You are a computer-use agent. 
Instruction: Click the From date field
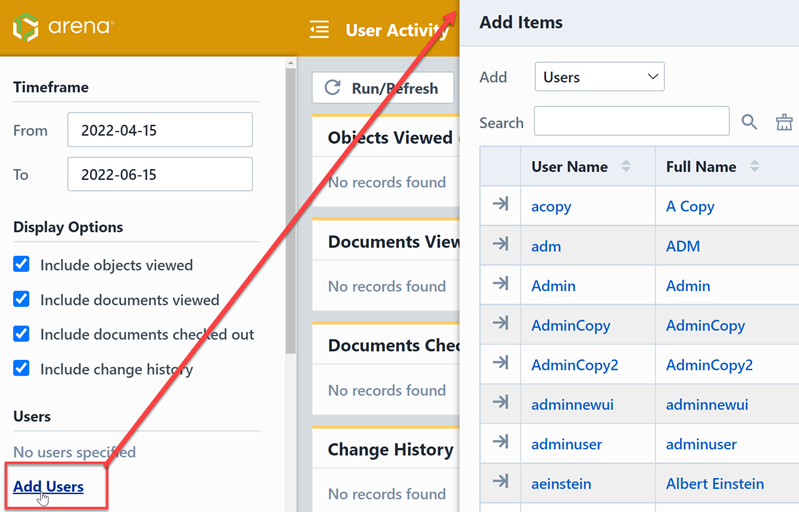(x=160, y=130)
